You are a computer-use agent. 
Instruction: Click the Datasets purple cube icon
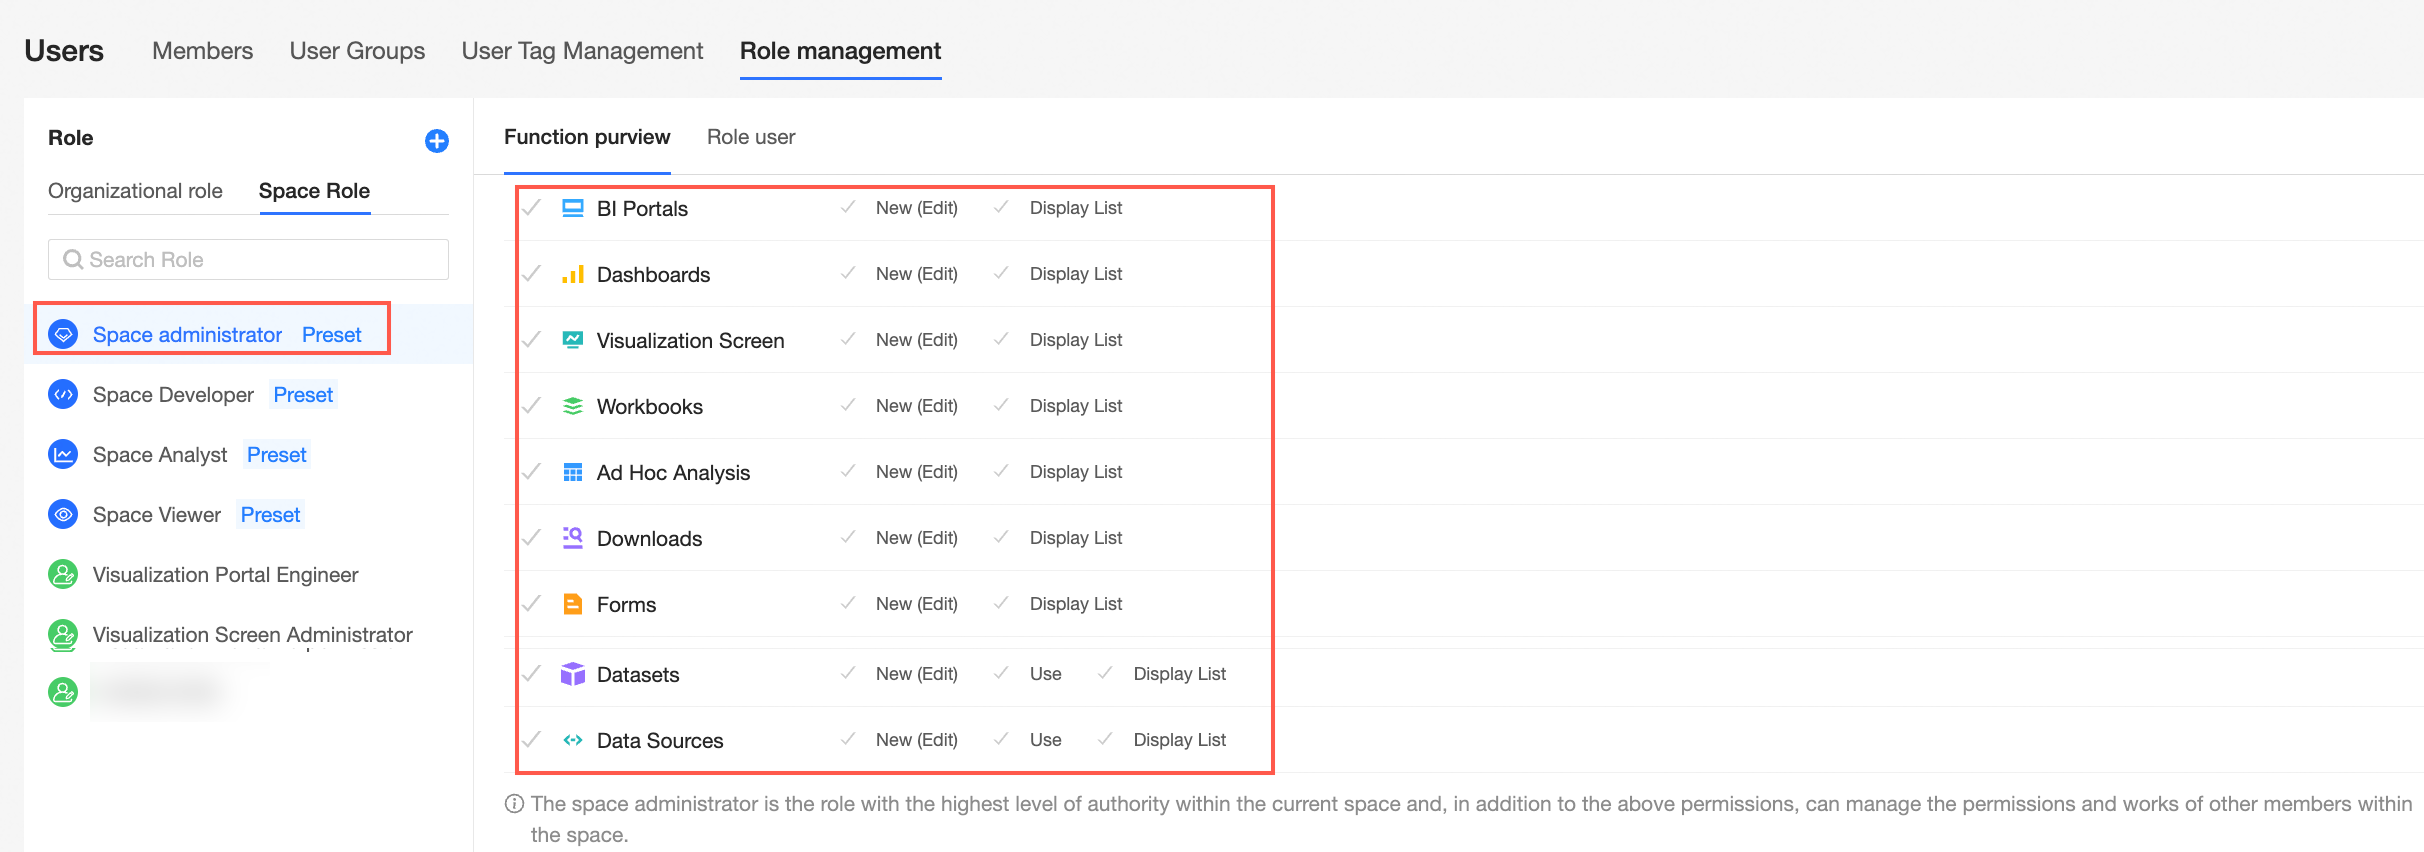click(572, 674)
